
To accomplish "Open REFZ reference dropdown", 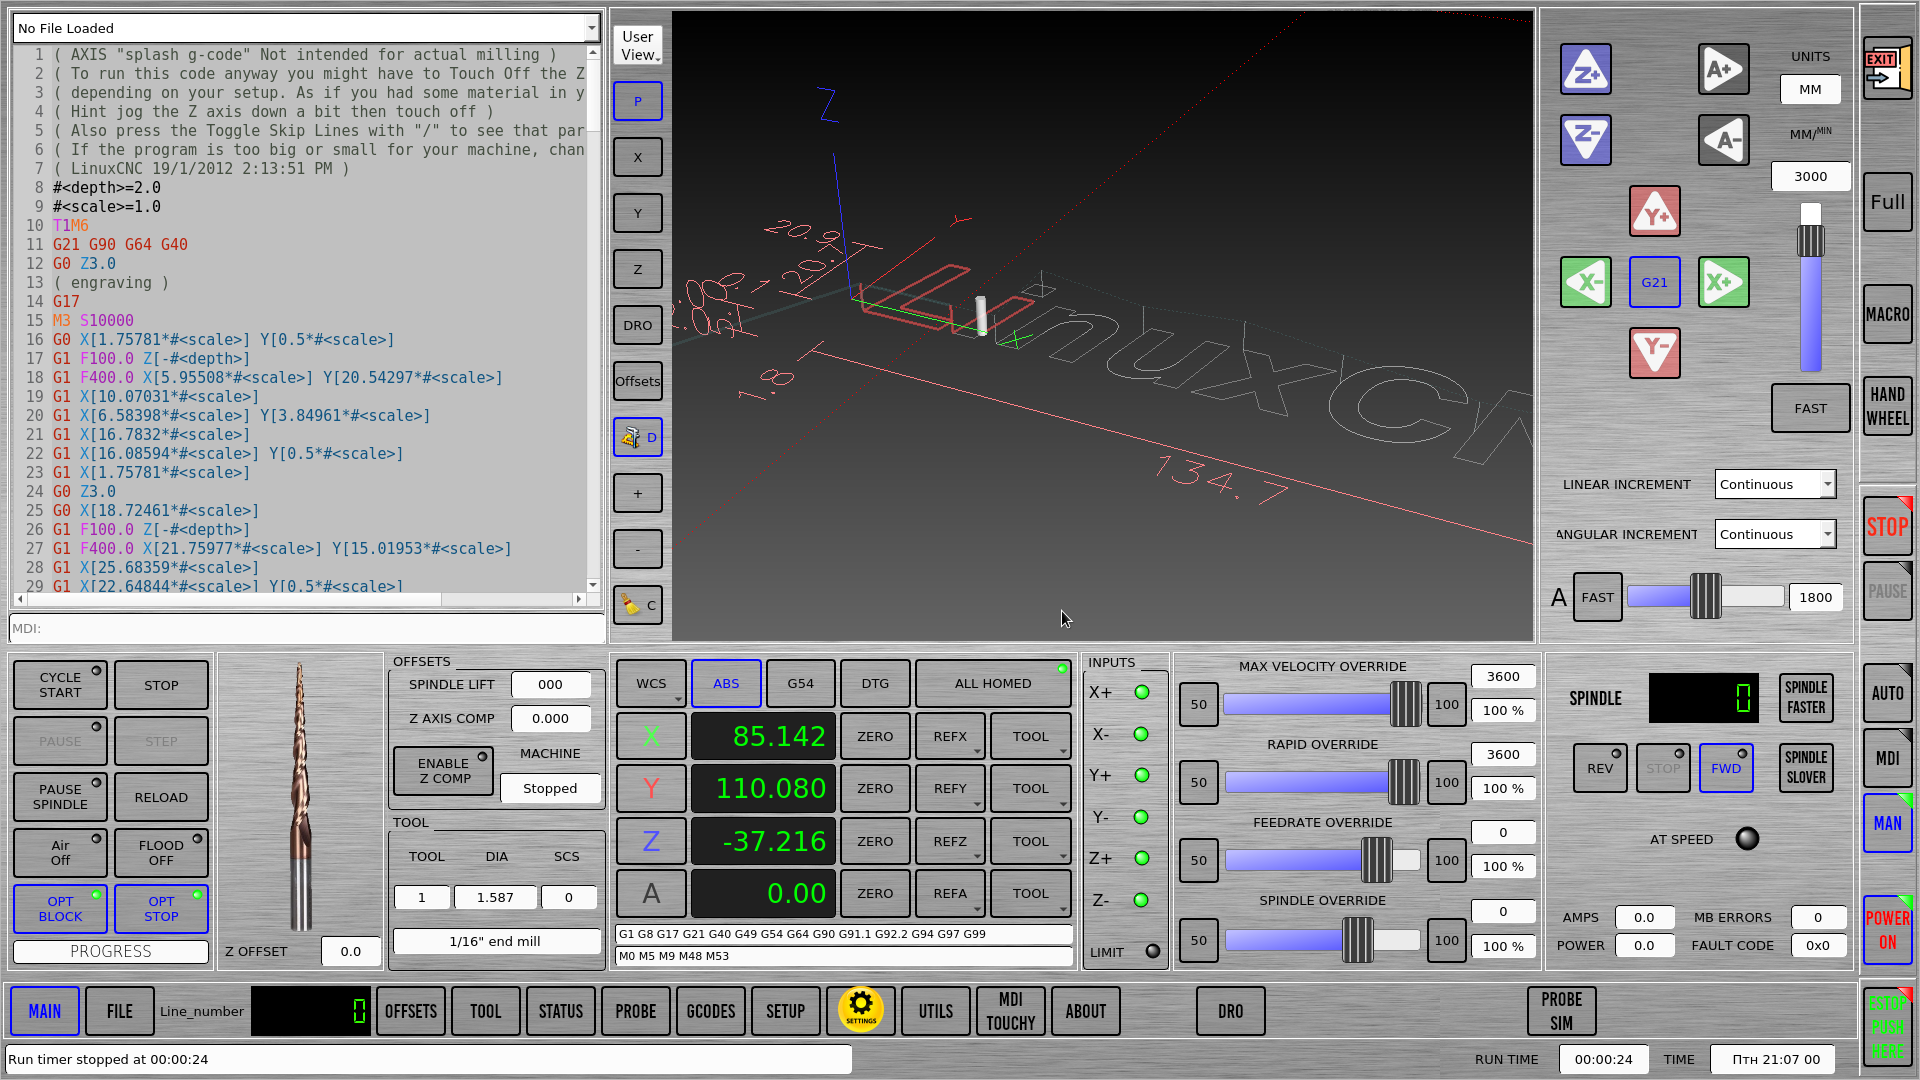I will coord(950,841).
